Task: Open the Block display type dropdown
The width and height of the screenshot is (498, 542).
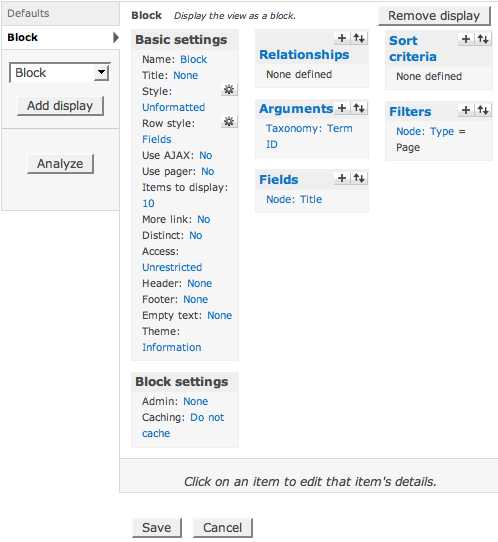Action: point(59,73)
